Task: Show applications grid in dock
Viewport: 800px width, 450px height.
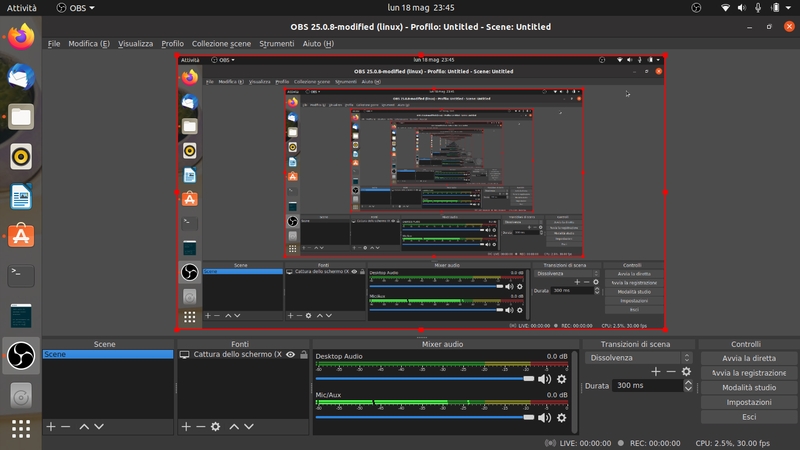Action: (21, 429)
